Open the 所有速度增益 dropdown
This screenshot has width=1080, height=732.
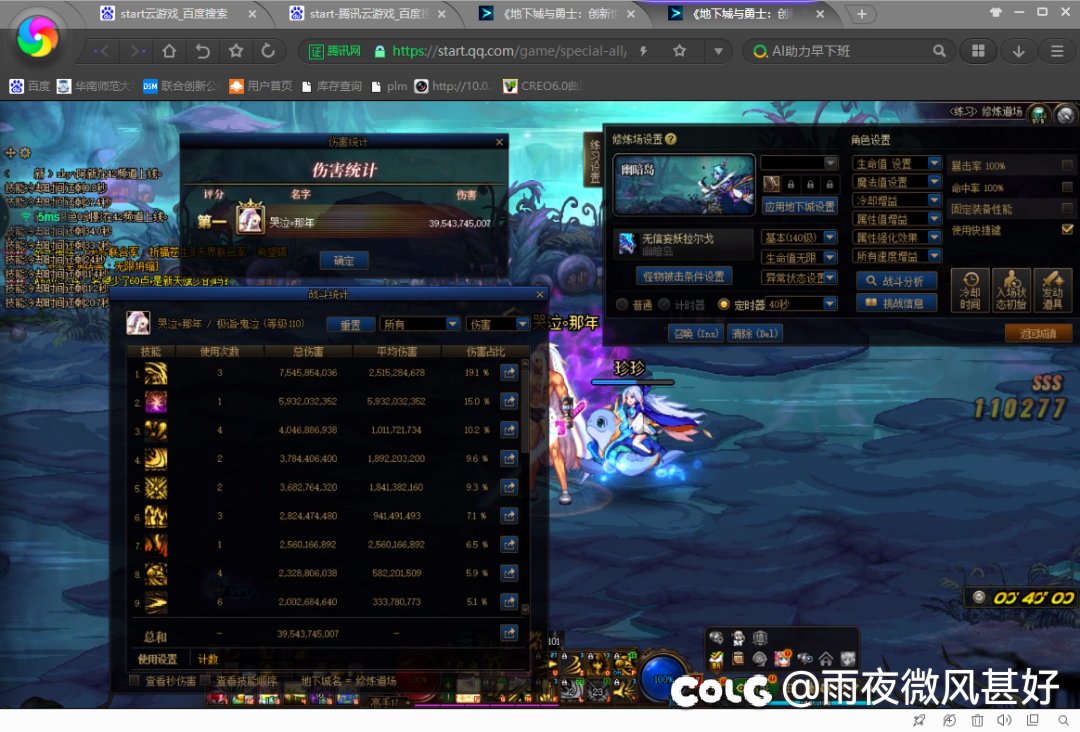point(897,256)
